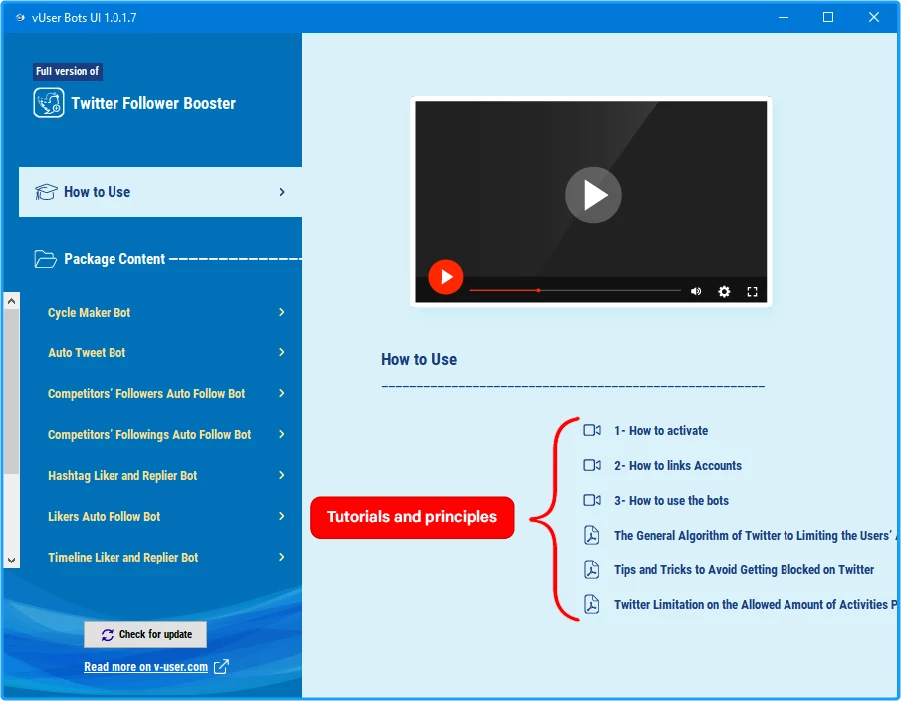Expand the Hashtag Liker and Replier Bot chevron
This screenshot has height=701, width=901.
pos(282,475)
